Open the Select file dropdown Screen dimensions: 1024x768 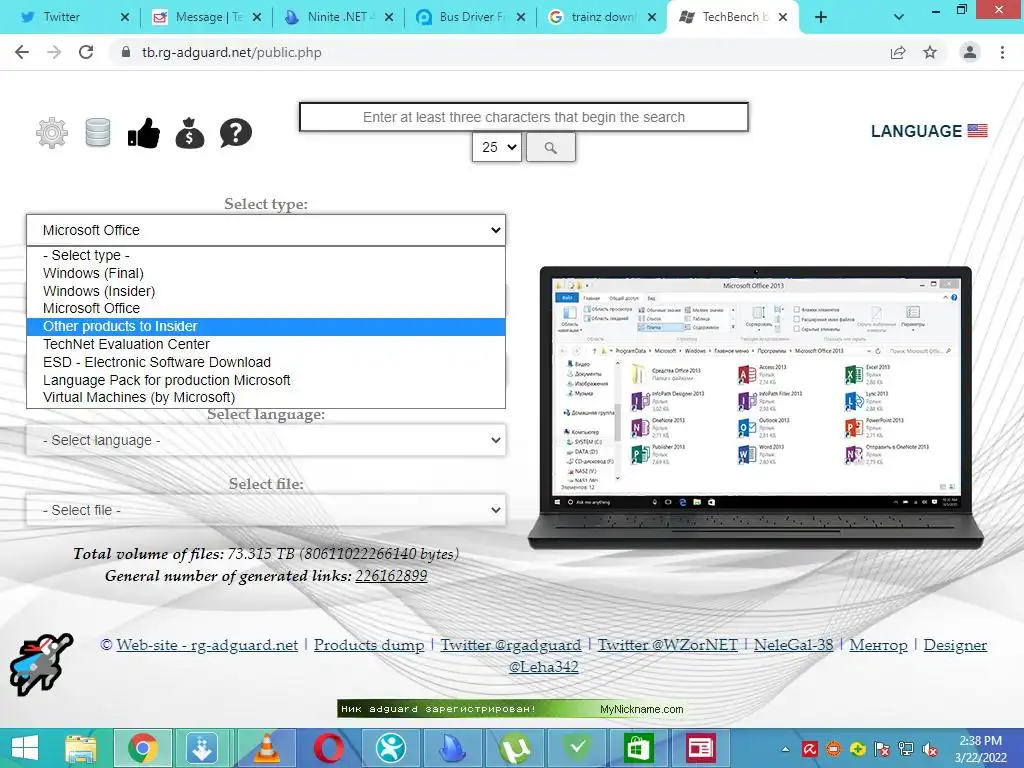266,510
